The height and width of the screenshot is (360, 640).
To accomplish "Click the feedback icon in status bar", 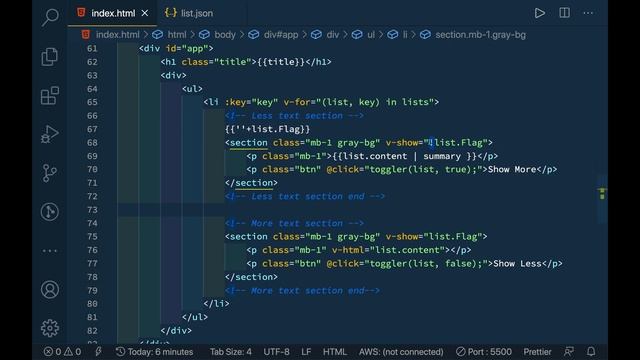I will (569, 351).
